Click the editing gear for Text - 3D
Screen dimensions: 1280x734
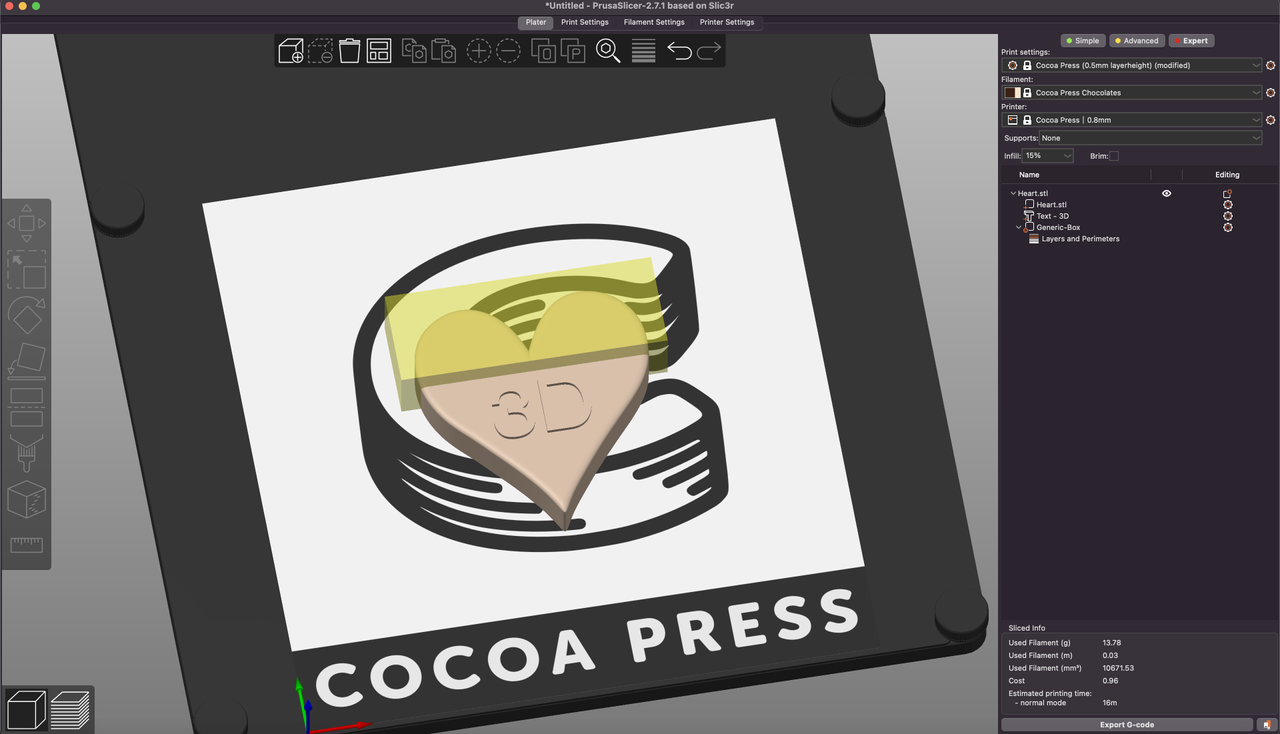(x=1228, y=216)
